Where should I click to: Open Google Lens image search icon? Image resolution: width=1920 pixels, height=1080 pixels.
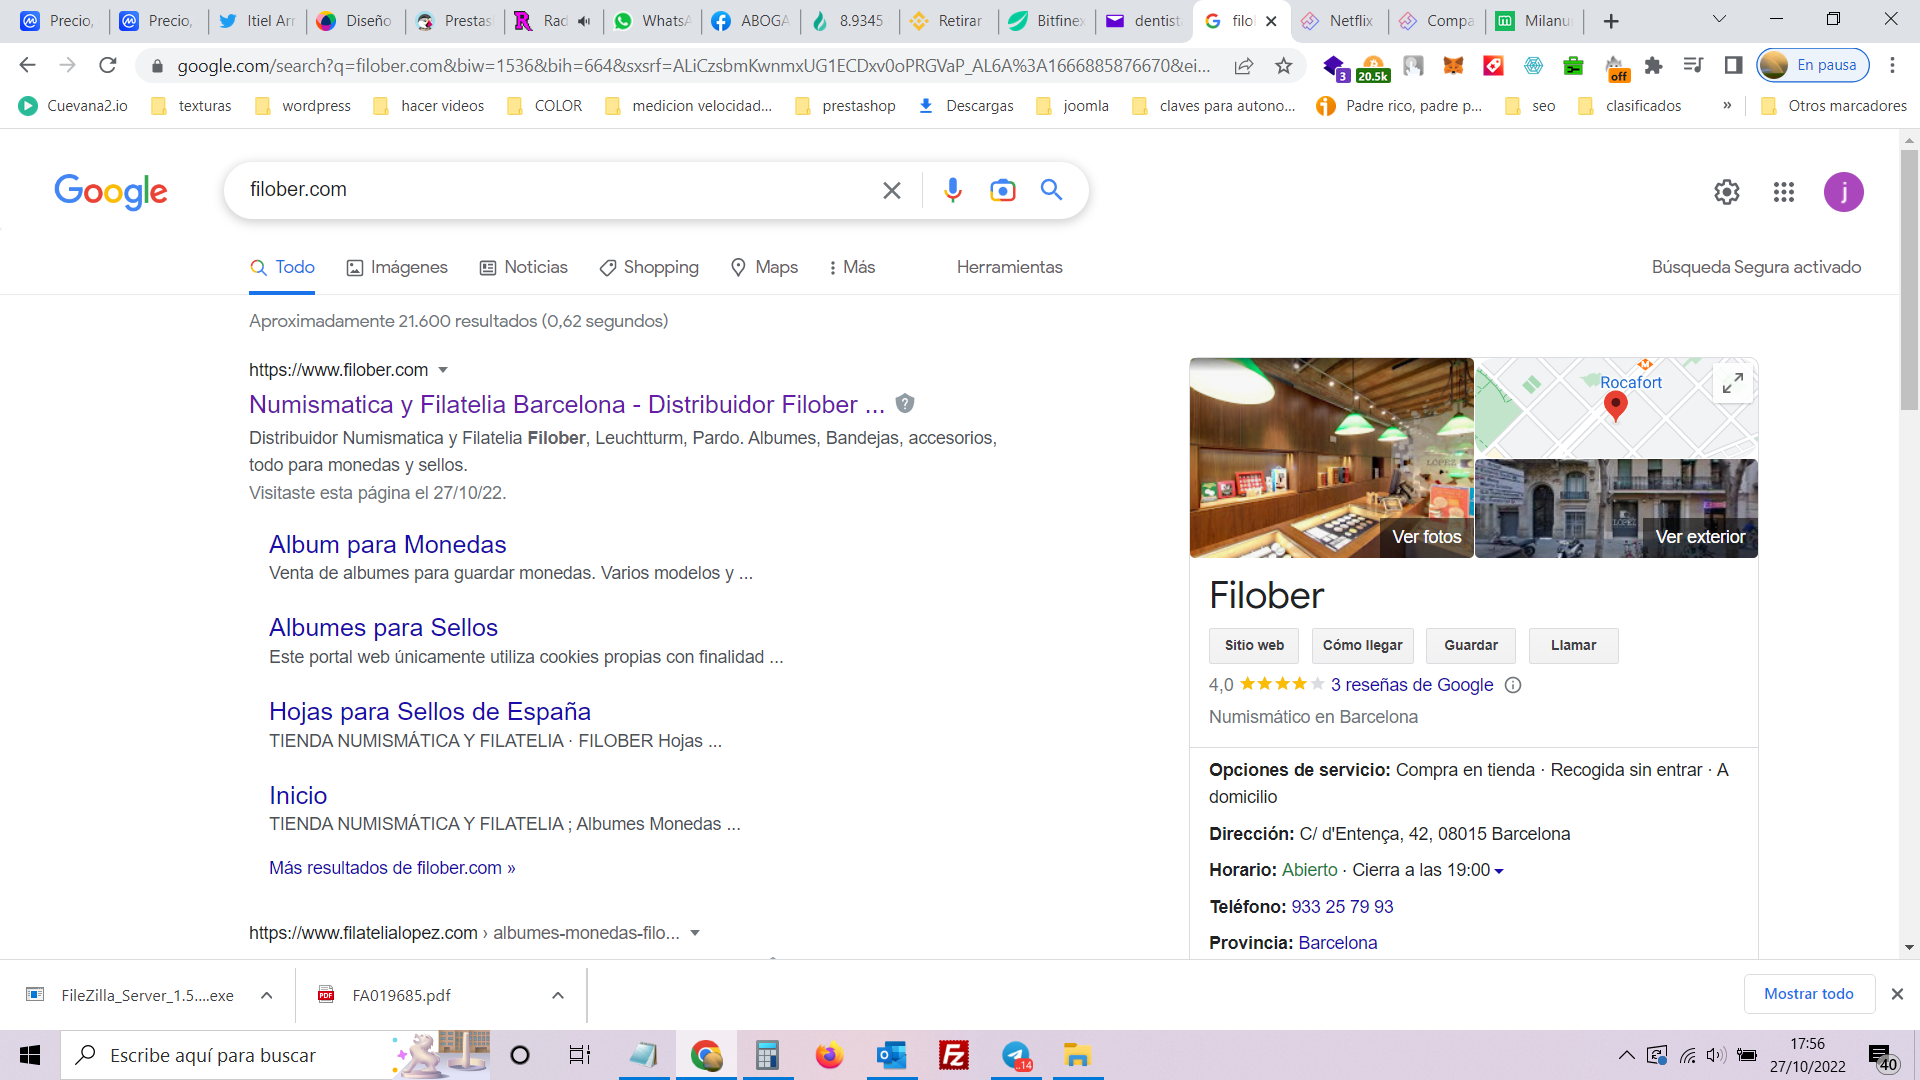pyautogui.click(x=1002, y=190)
